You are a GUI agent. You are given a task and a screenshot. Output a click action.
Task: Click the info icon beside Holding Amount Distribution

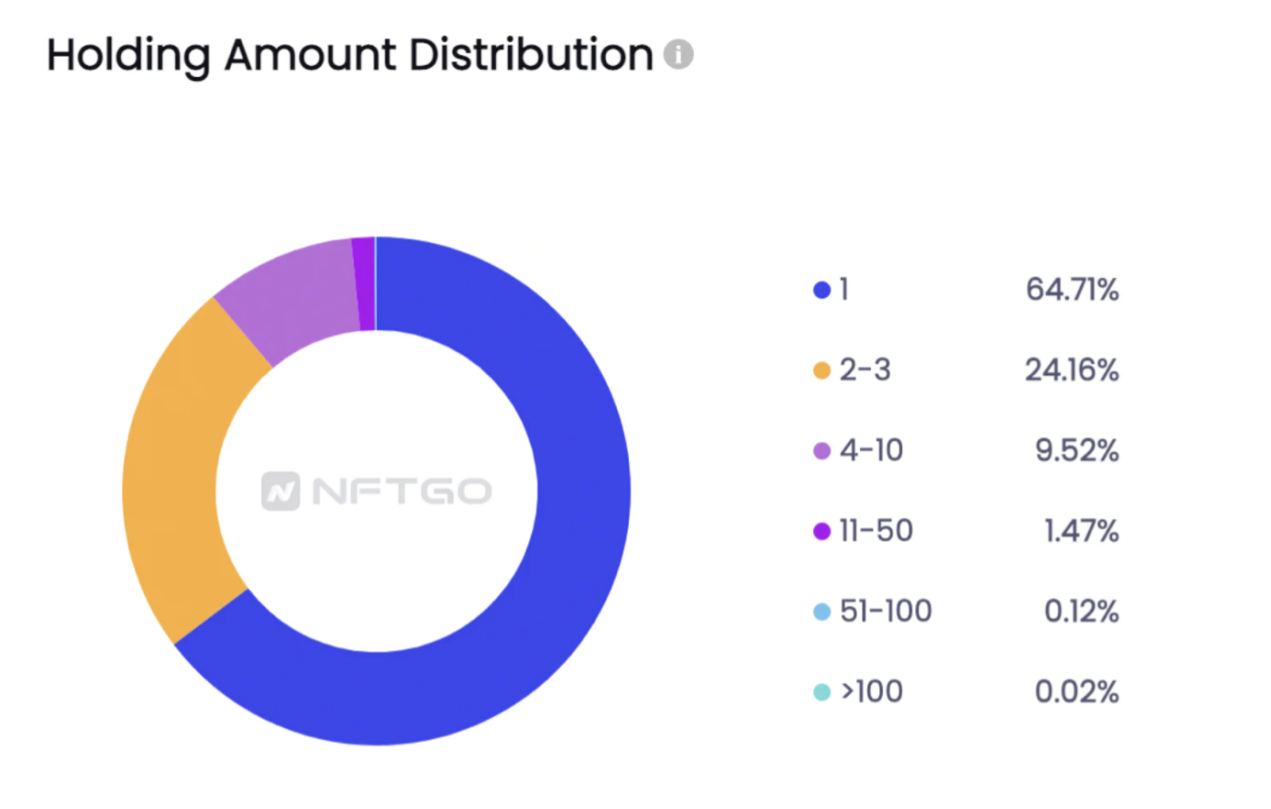[678, 55]
